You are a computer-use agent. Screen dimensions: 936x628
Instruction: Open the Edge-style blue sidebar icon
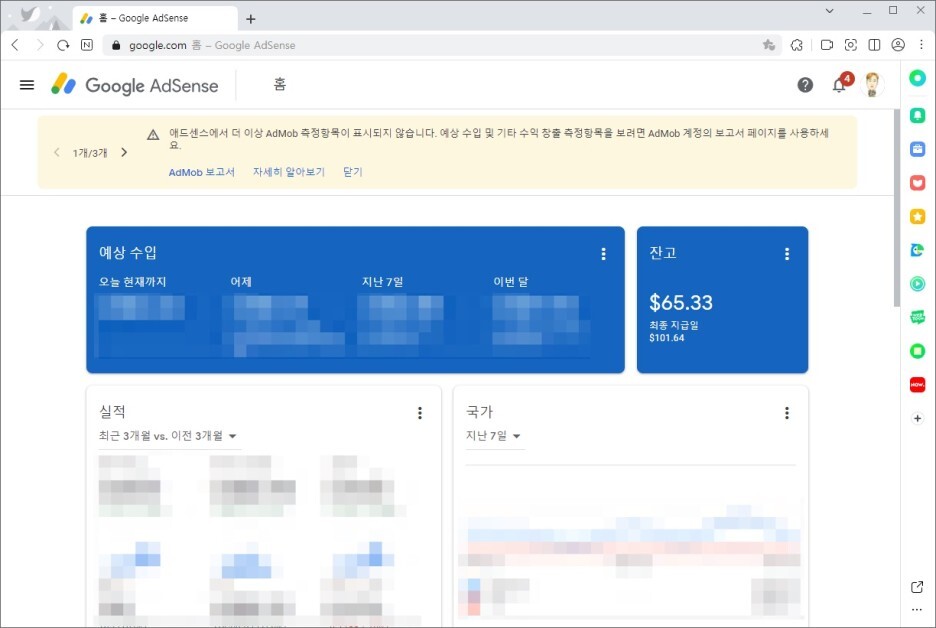point(917,250)
